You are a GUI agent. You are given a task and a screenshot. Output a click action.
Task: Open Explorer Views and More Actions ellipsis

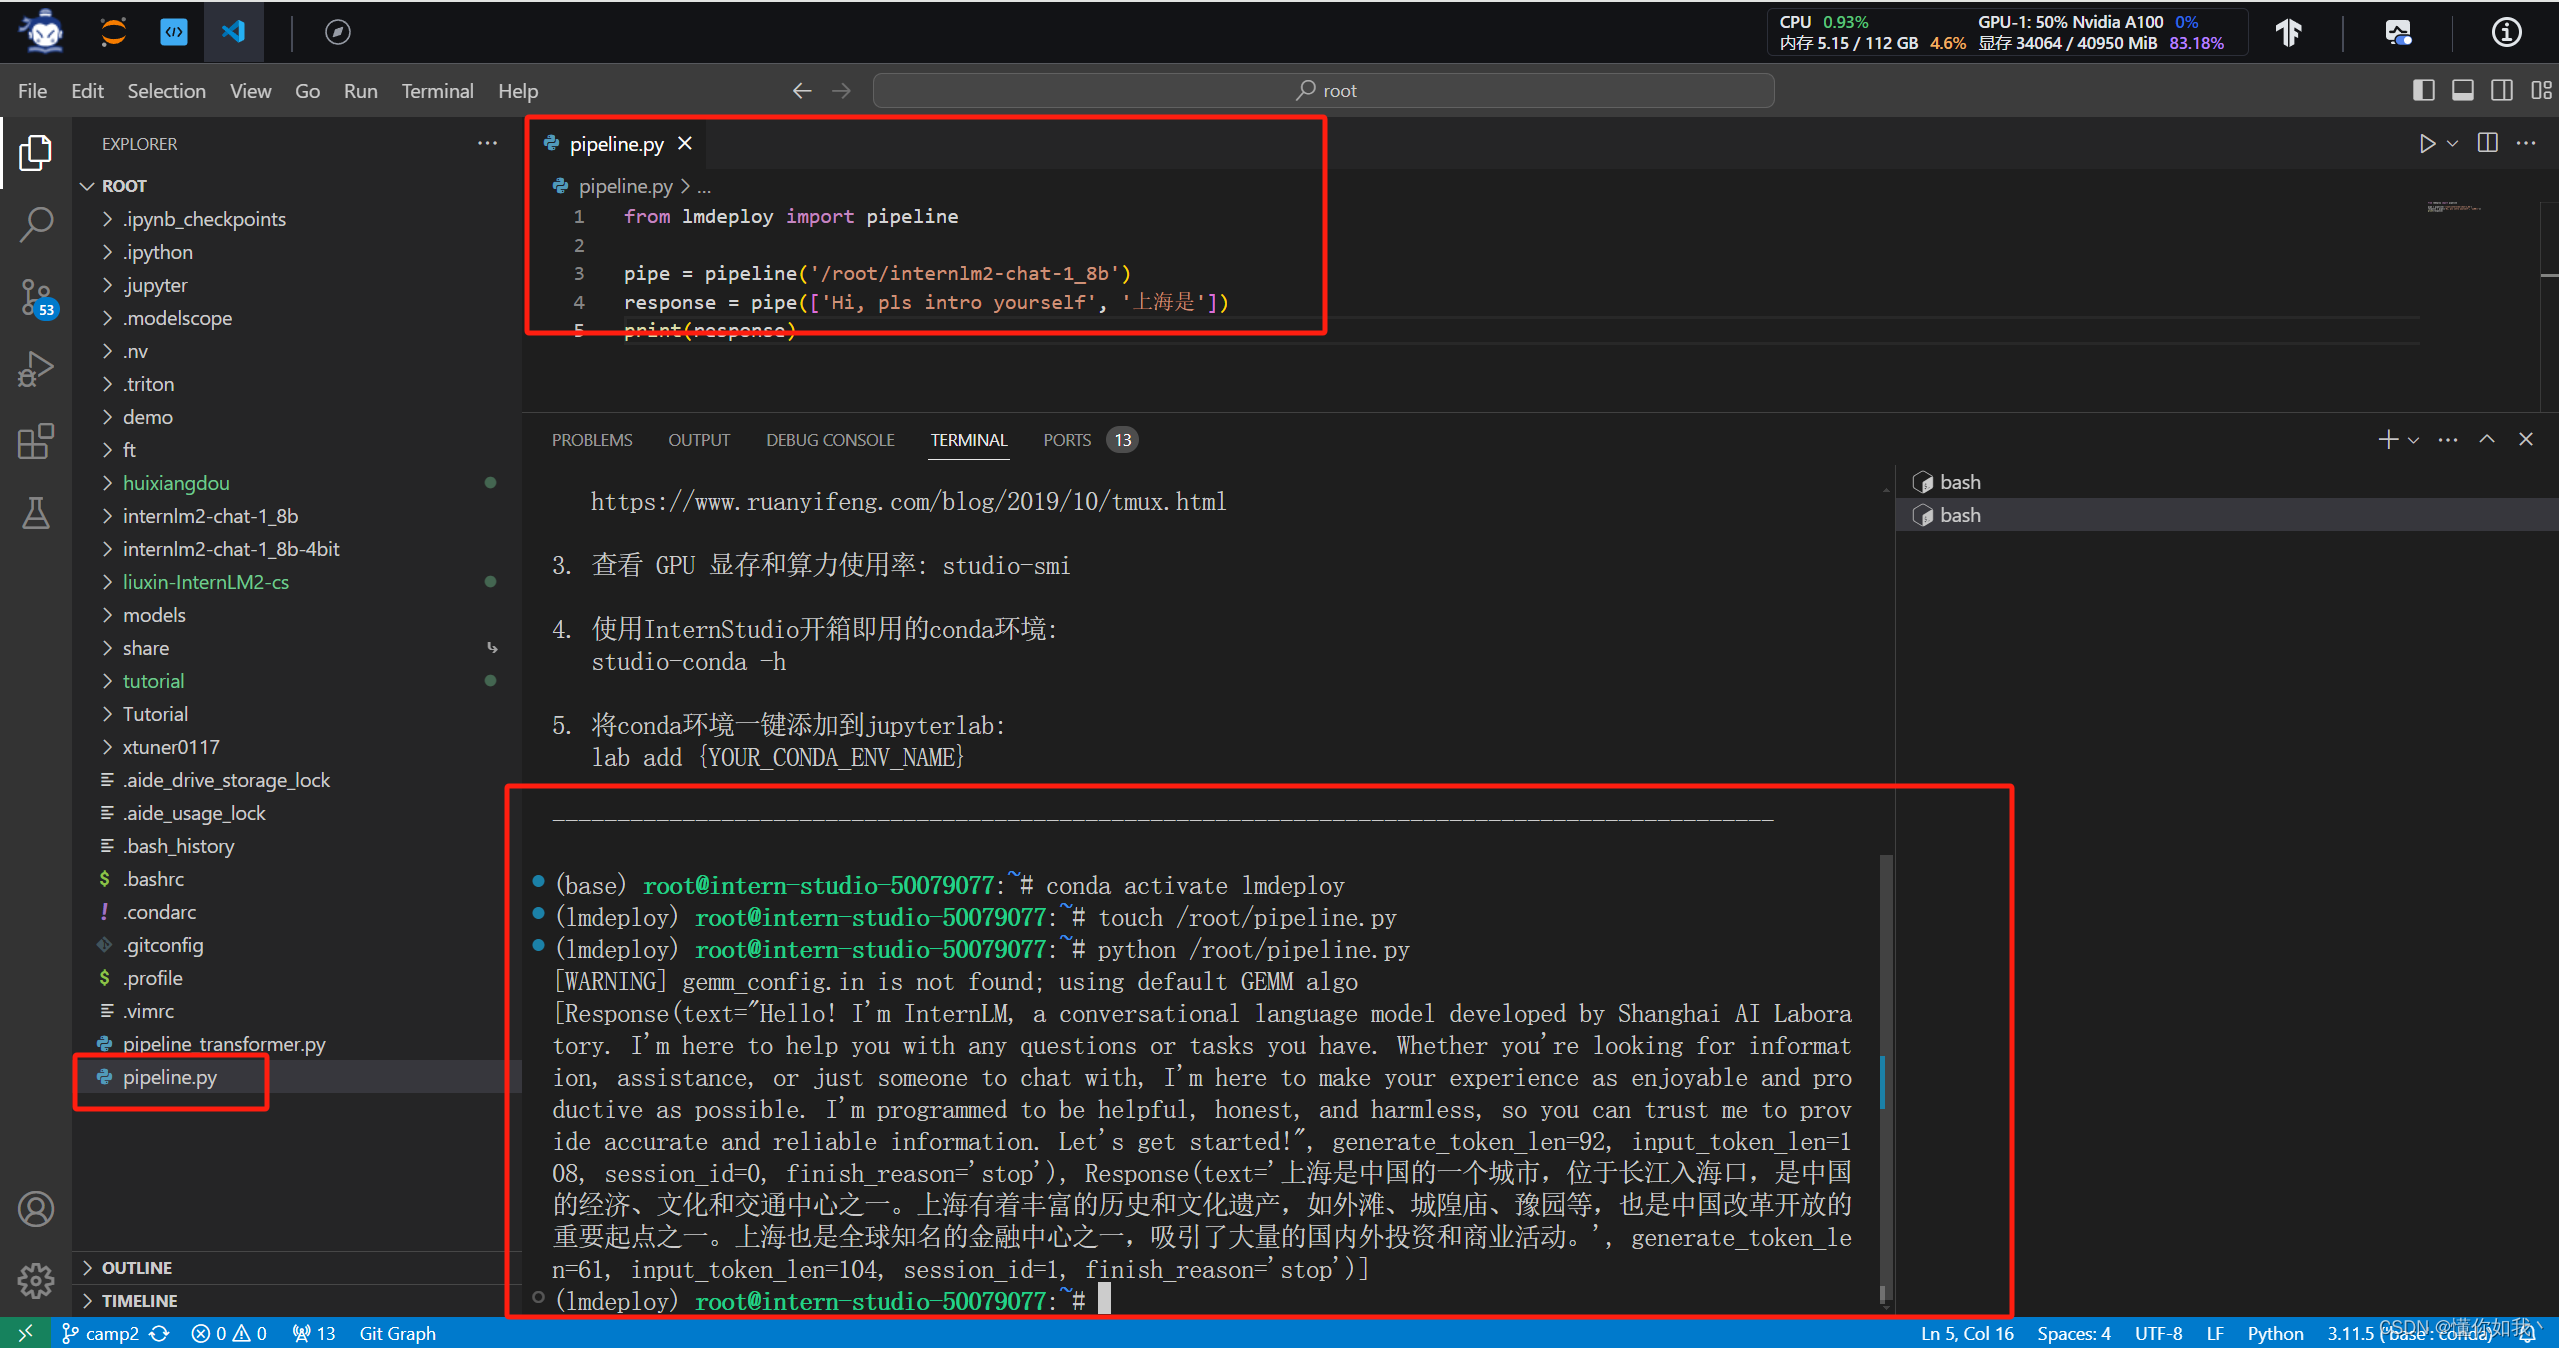click(487, 143)
